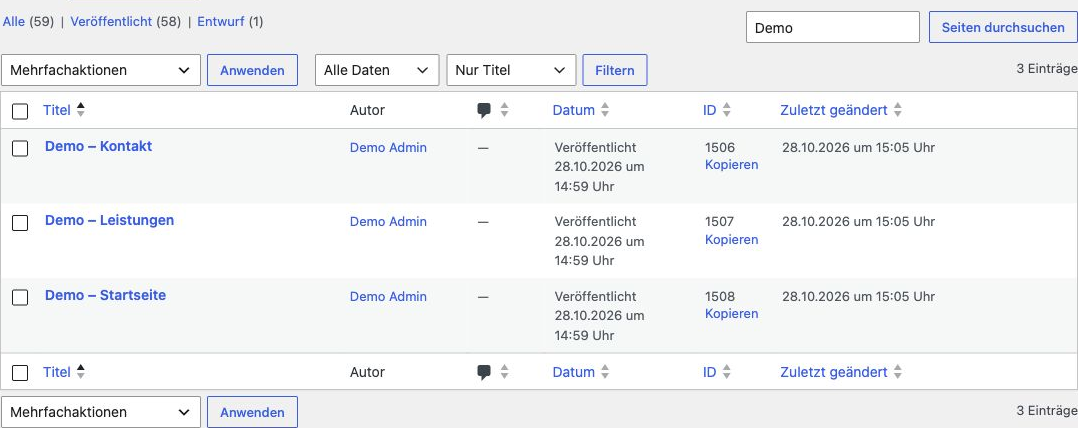The height and width of the screenshot is (428, 1078).
Task: Click the ID value 1508
Action: point(720,297)
